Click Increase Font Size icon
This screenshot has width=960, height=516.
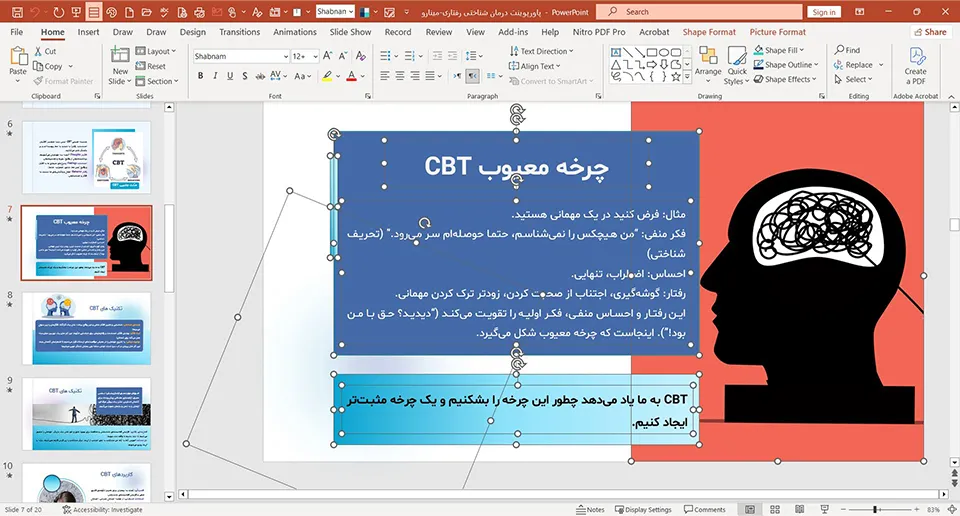tap(328, 56)
